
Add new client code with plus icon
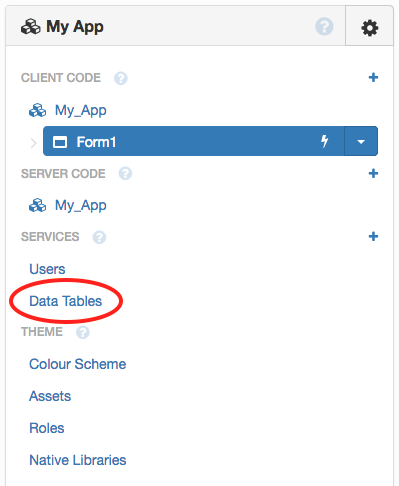pos(373,77)
